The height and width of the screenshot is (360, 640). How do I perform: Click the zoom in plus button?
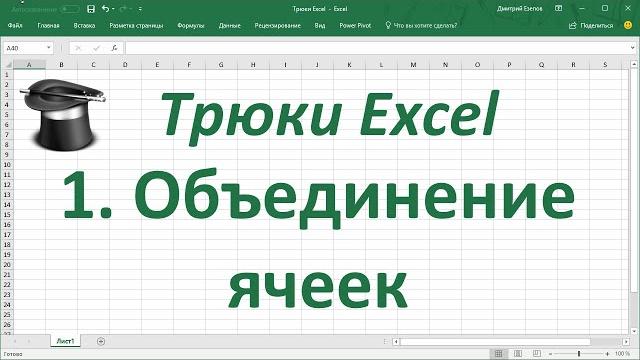[x=608, y=354]
